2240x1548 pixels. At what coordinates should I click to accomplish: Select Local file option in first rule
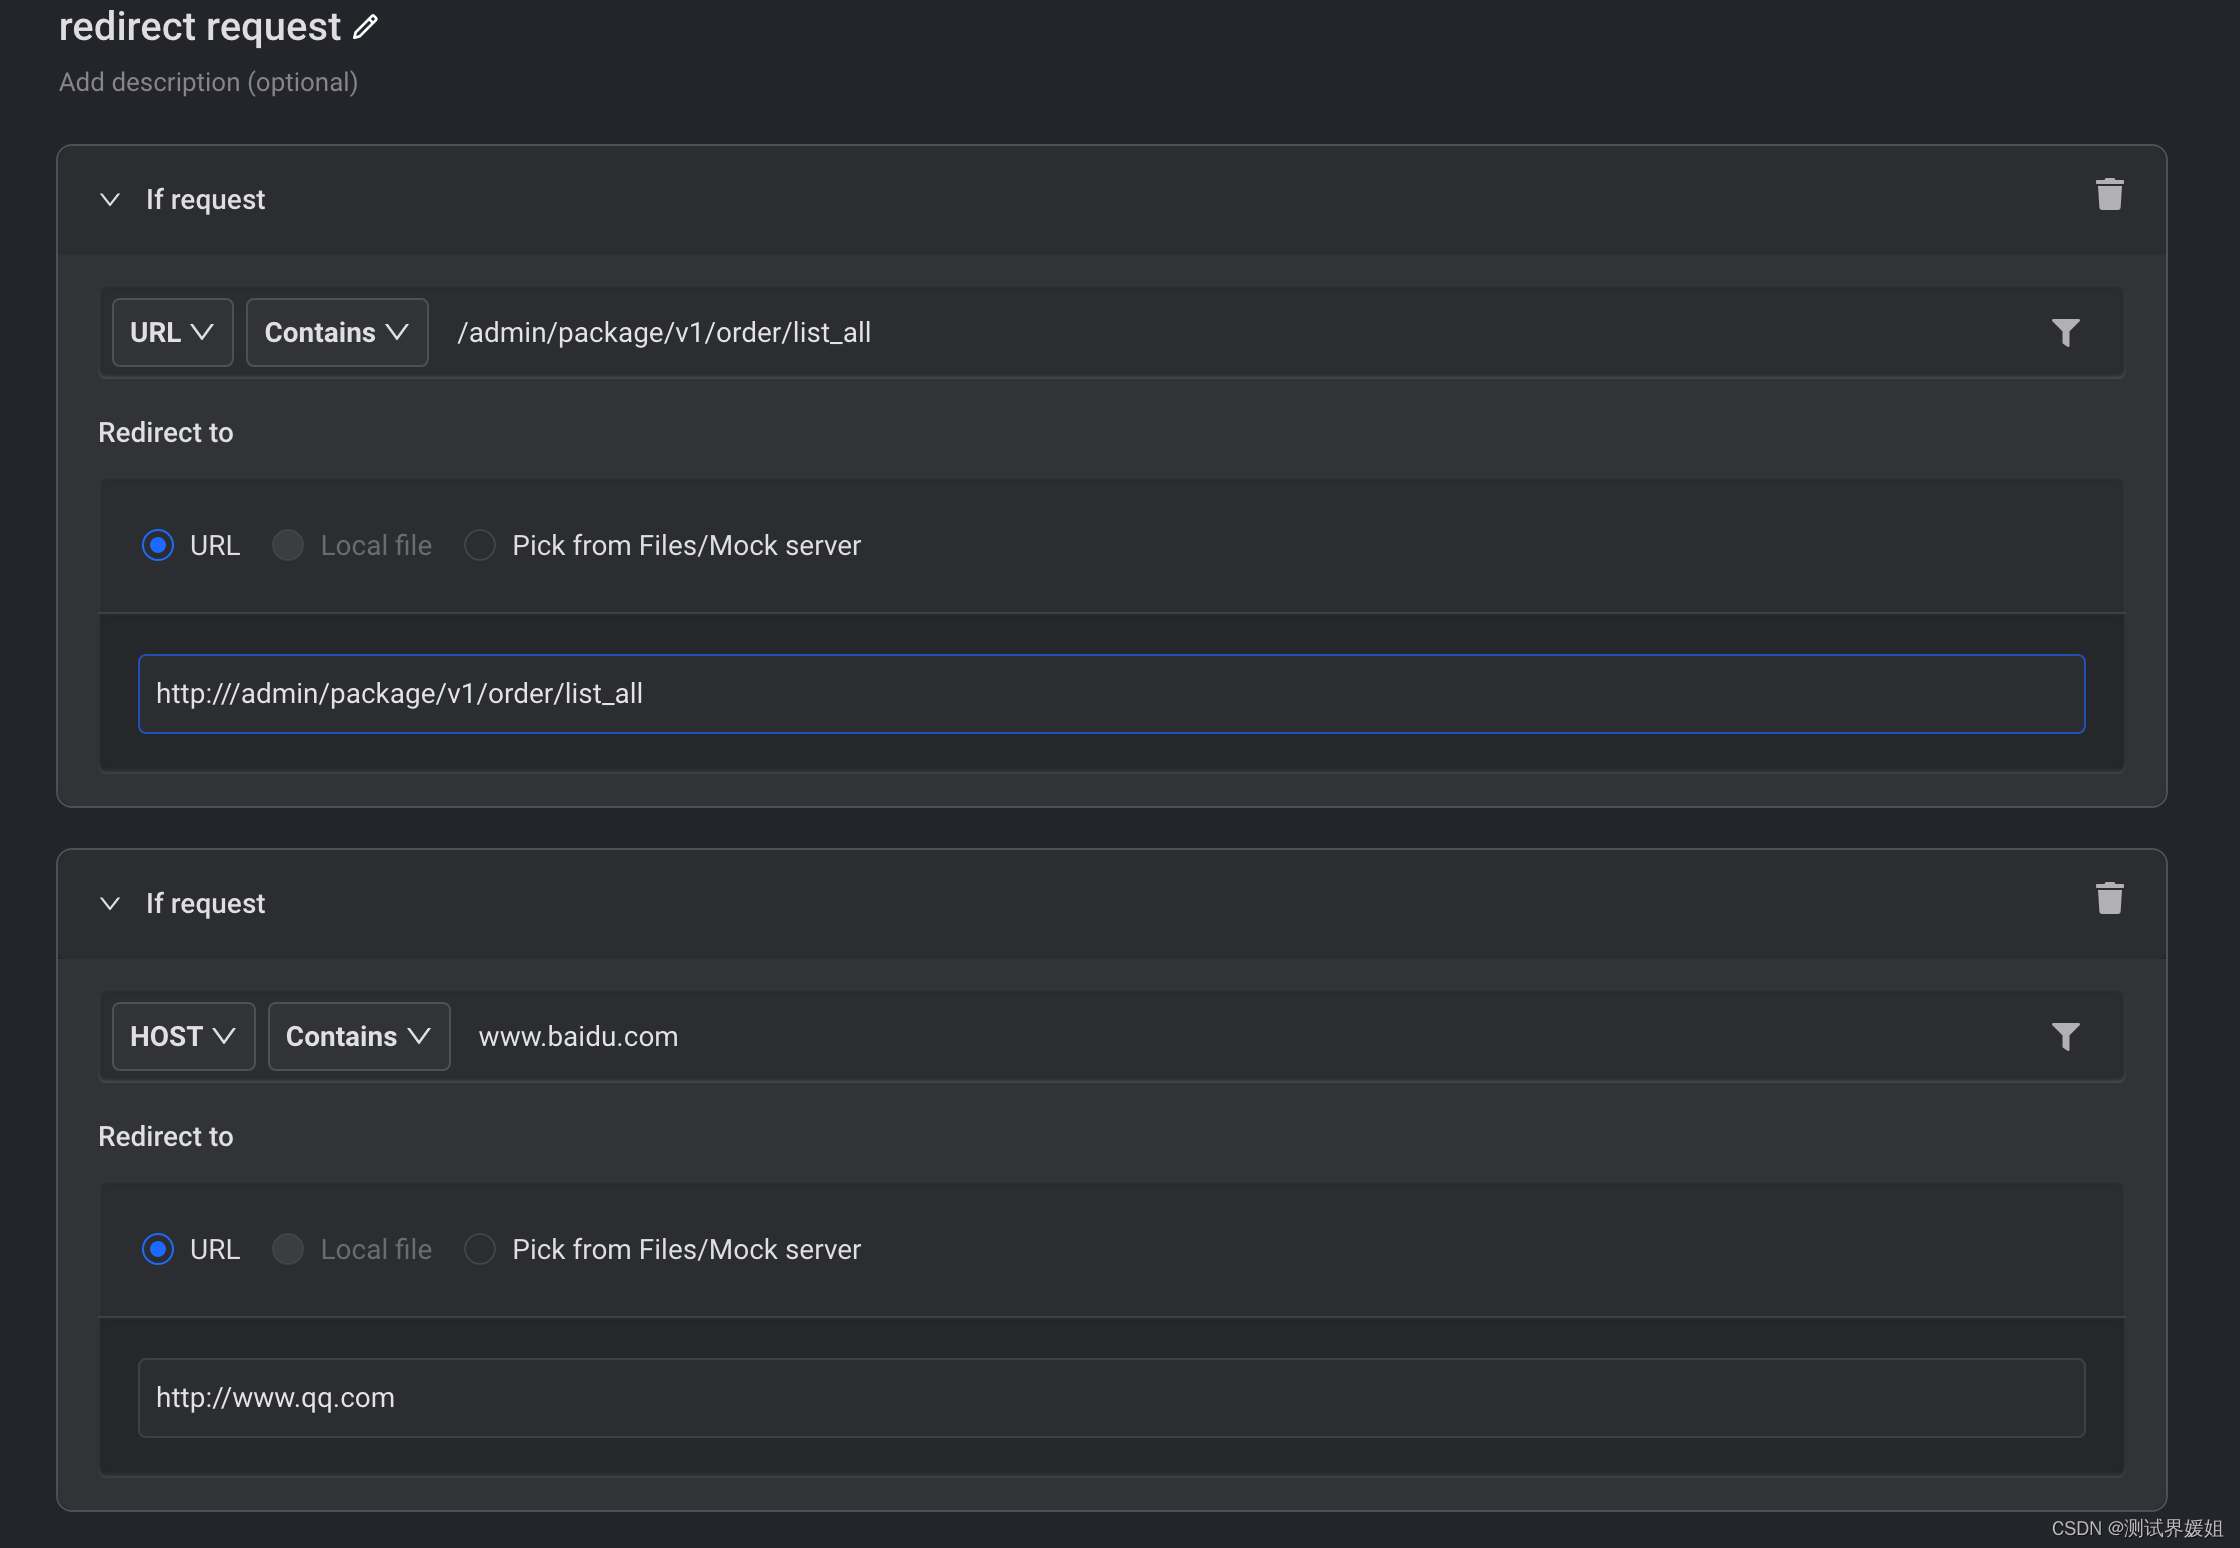pos(288,545)
